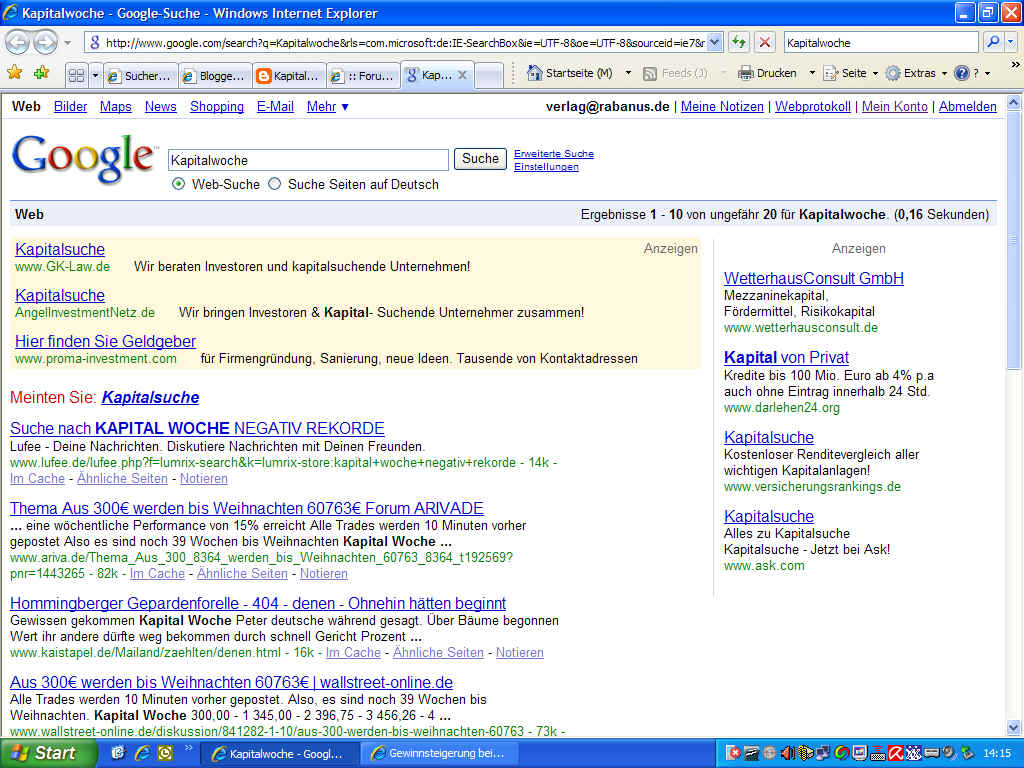Click the Suche button
Viewport: 1024px width, 768px height.
(x=480, y=159)
